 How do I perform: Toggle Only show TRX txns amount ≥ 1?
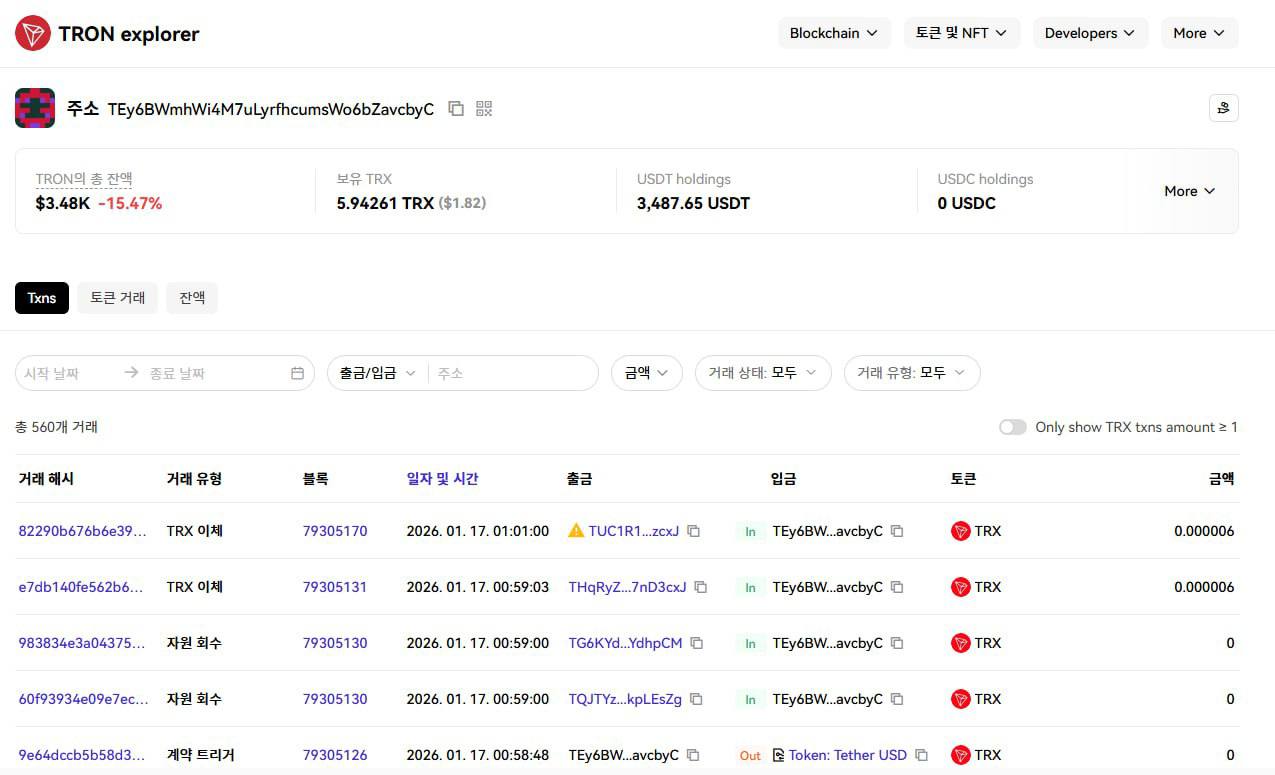pyautogui.click(x=1013, y=427)
